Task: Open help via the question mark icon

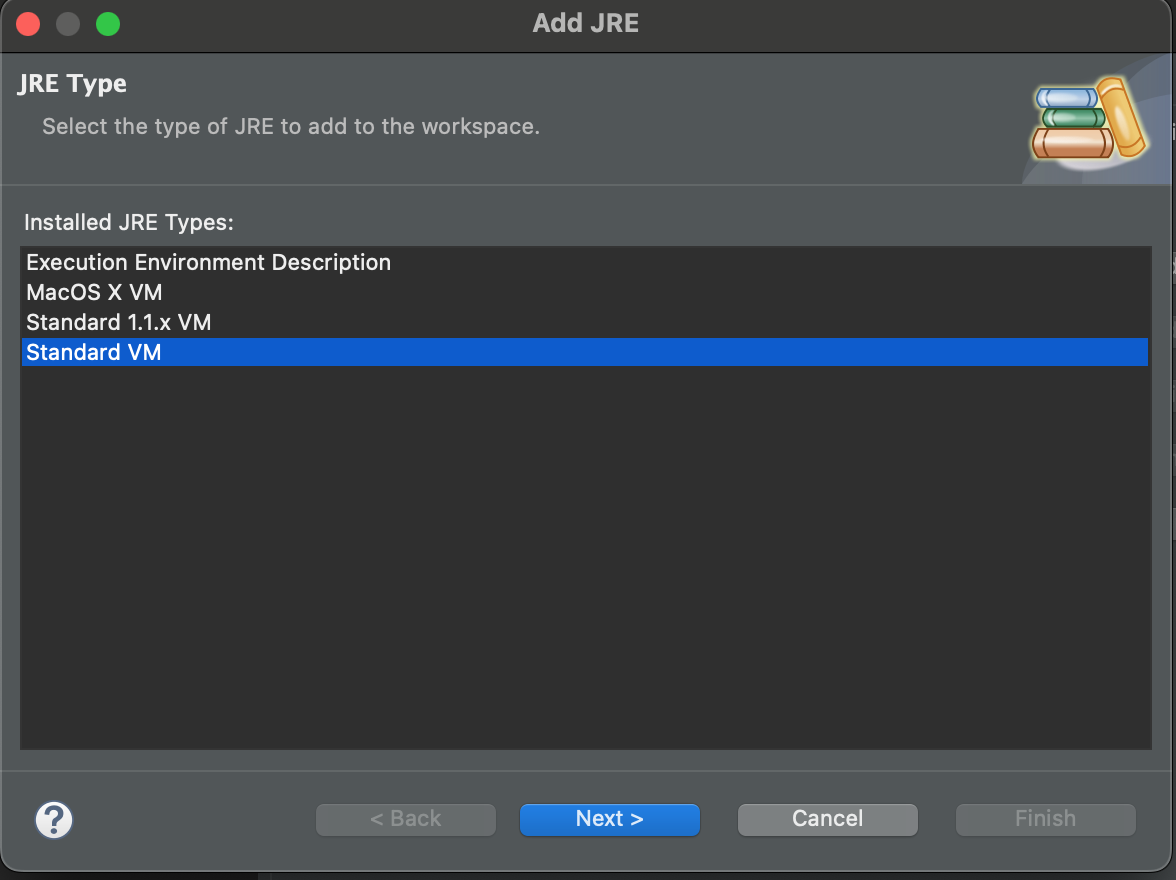Action: [x=54, y=819]
